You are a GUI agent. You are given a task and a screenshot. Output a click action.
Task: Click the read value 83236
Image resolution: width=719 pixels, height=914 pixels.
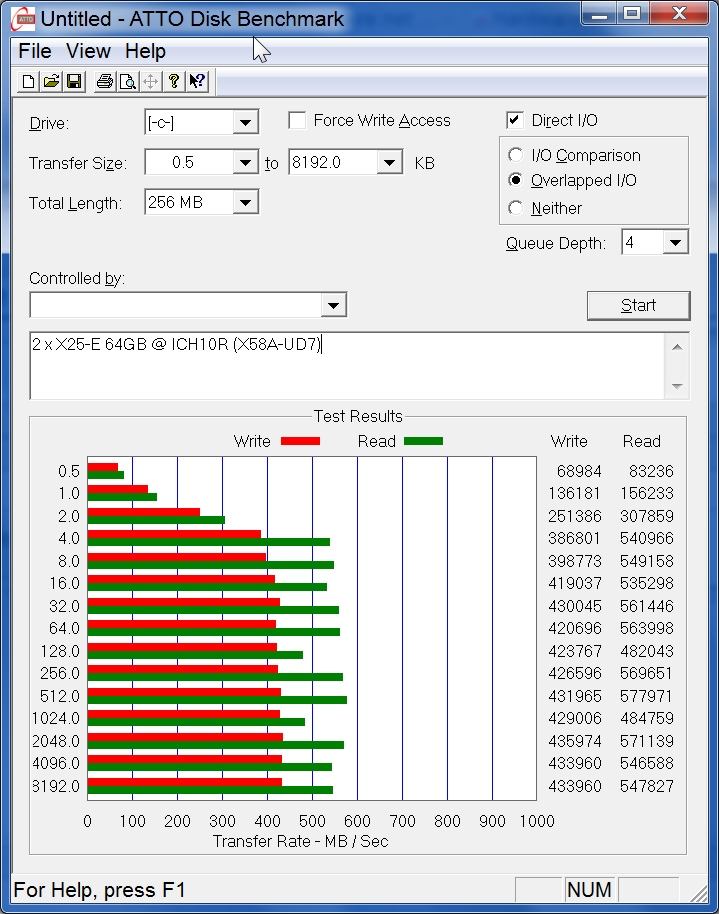[651, 471]
